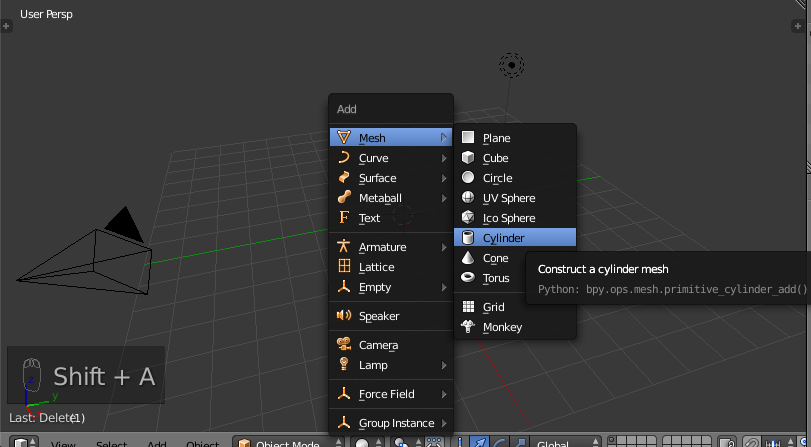Click the Cone mesh icon
The image size is (811, 447).
(468, 258)
